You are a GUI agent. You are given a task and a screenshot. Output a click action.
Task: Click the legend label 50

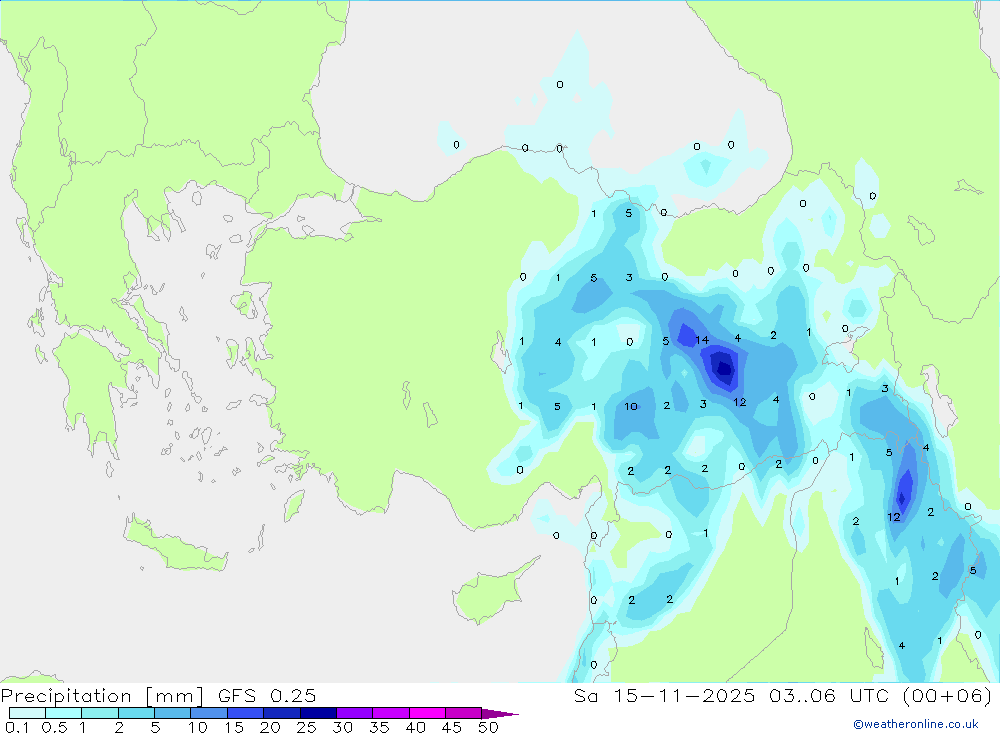(x=489, y=727)
